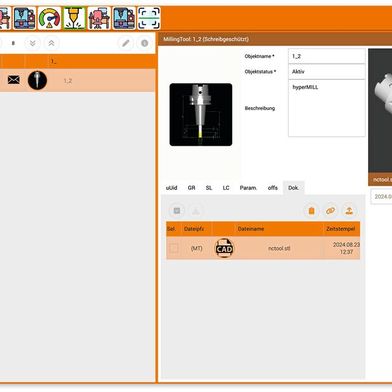Open the office desk icon beside the milling tool
Screen dimensions: 392x392
click(99, 18)
